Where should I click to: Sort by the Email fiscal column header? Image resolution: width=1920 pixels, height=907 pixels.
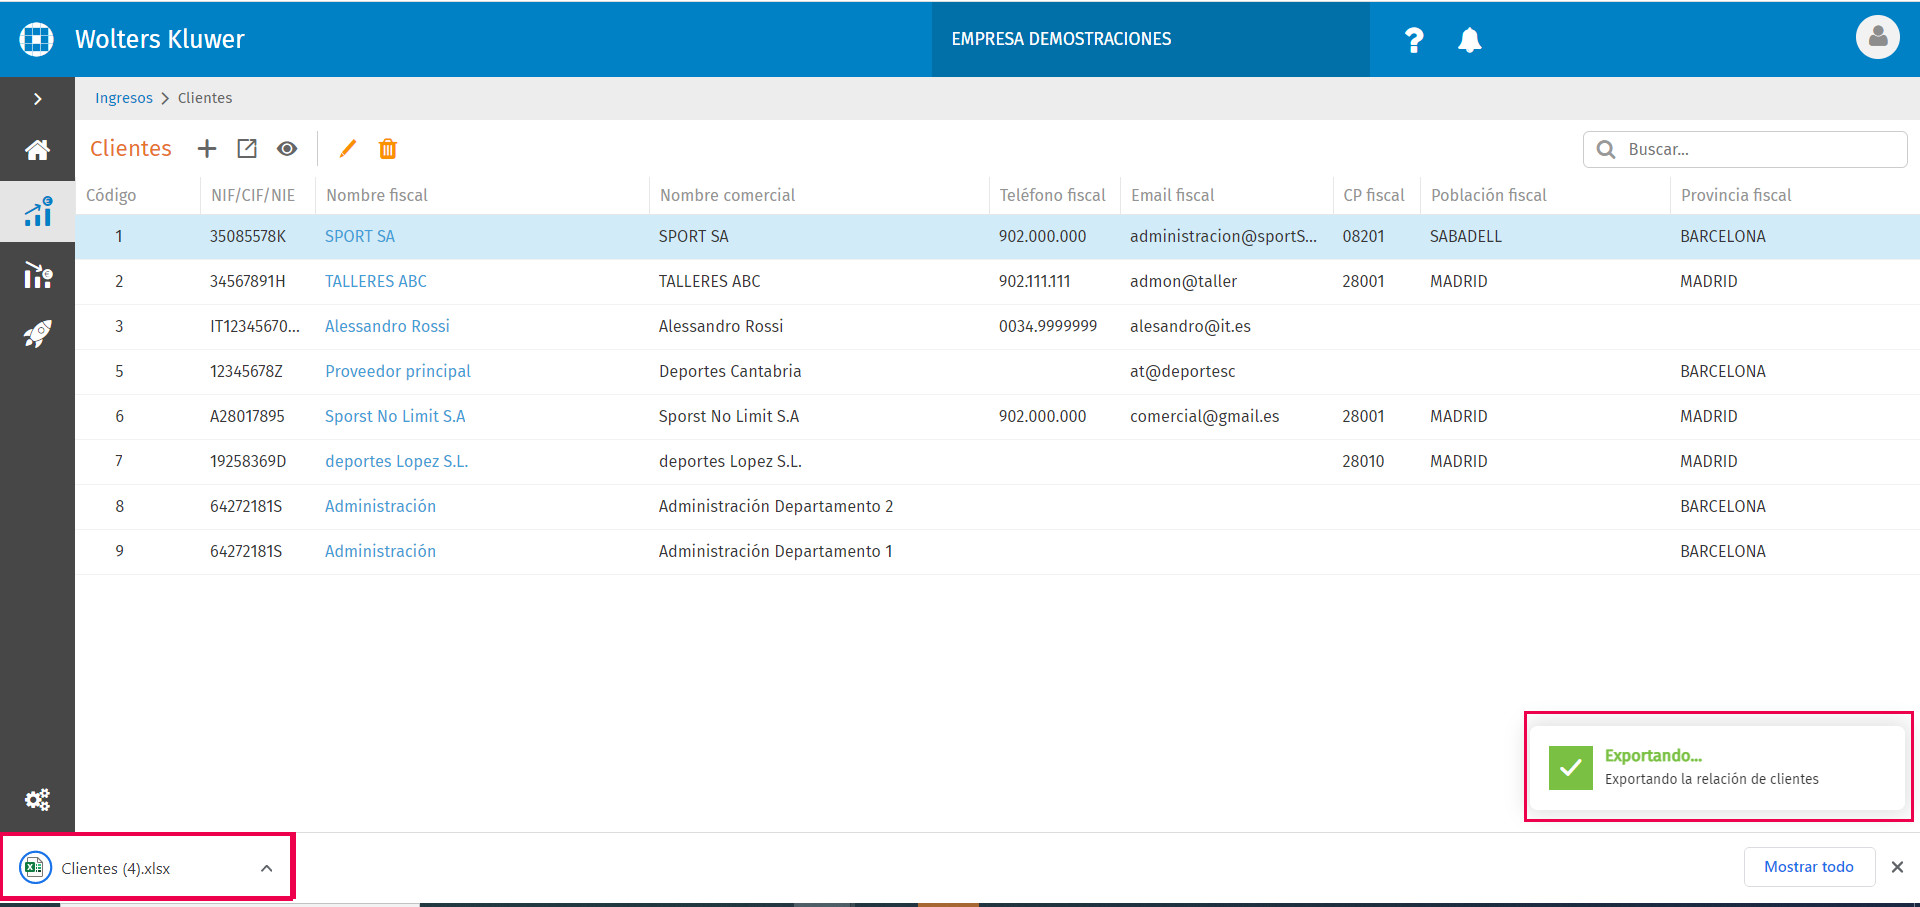pos(1172,195)
